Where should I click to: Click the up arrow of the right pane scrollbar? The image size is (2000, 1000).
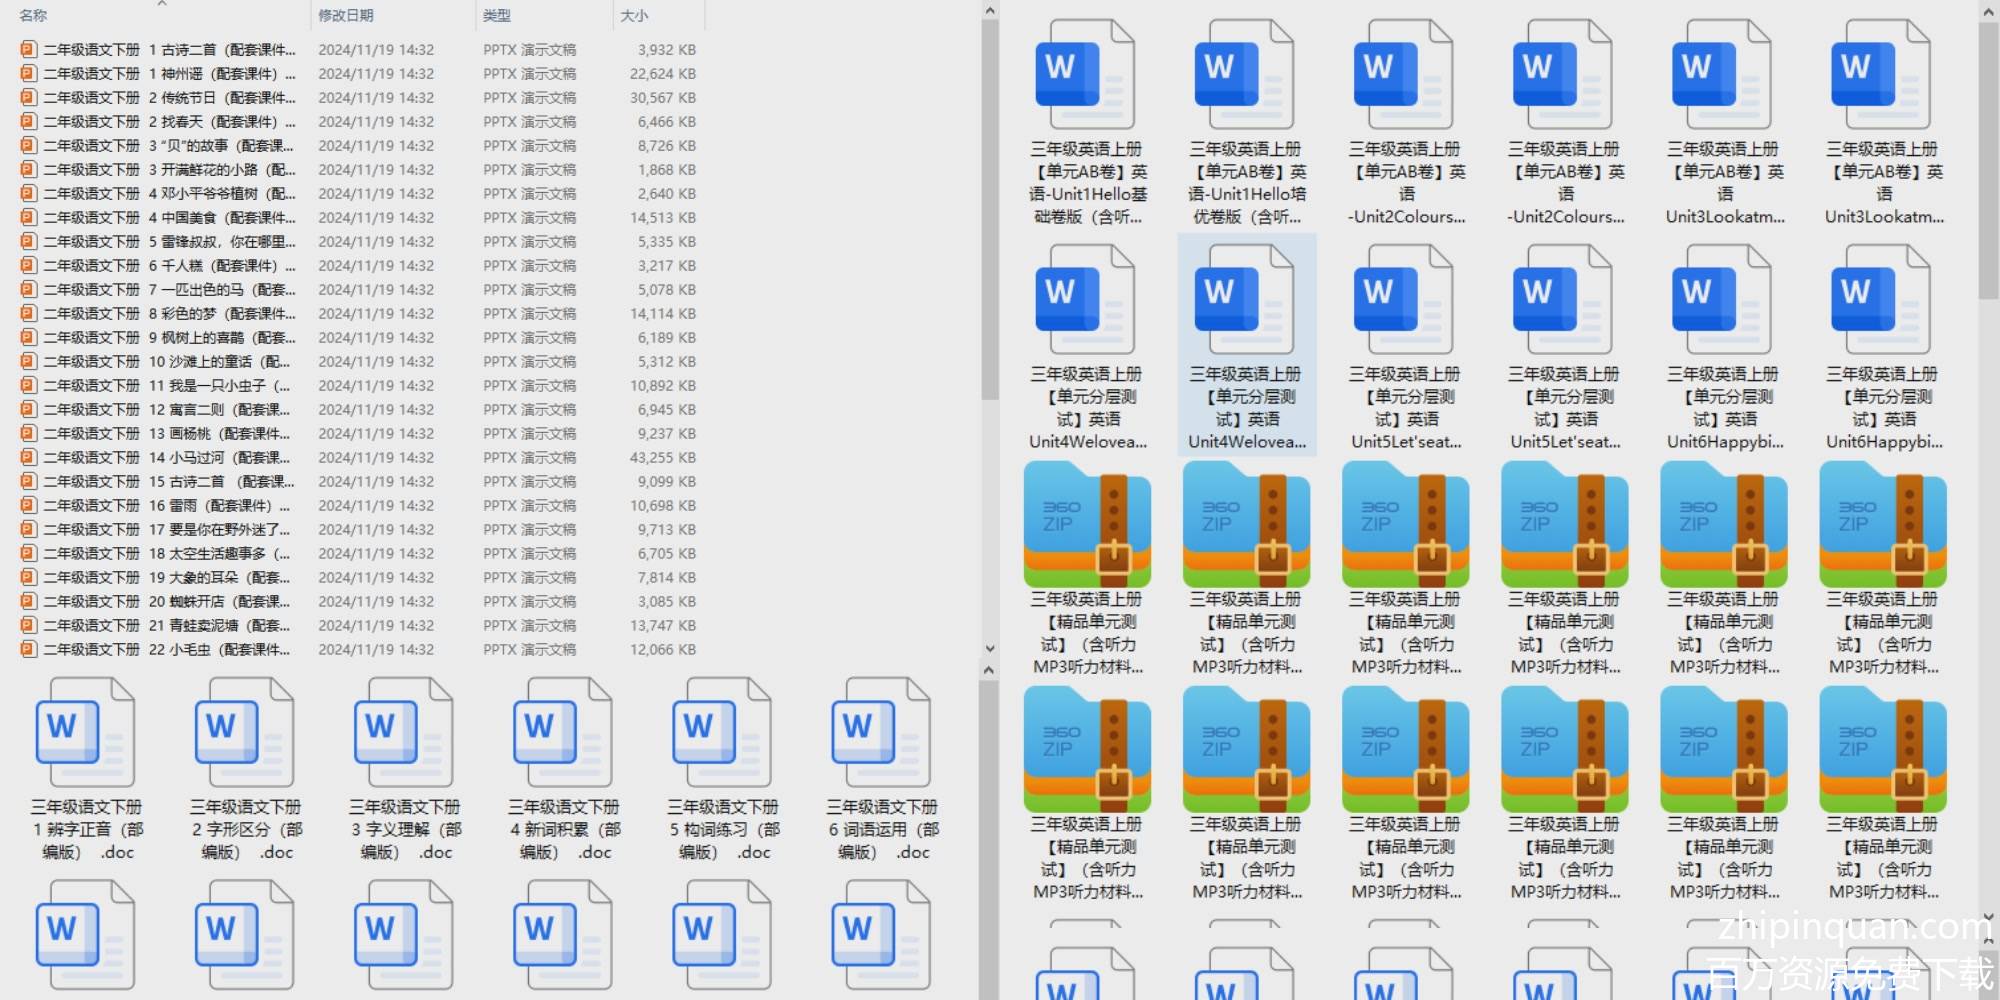coord(1988,11)
